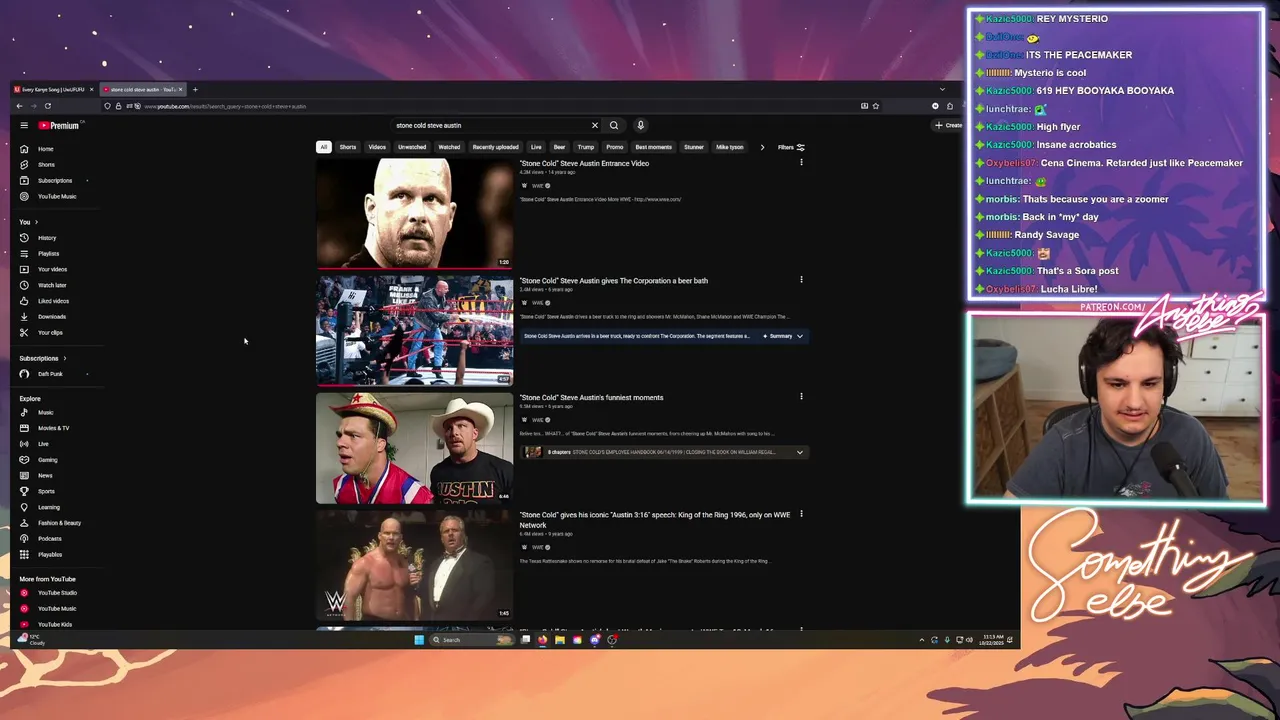Open more options for Austin 3:16 result

[801, 514]
